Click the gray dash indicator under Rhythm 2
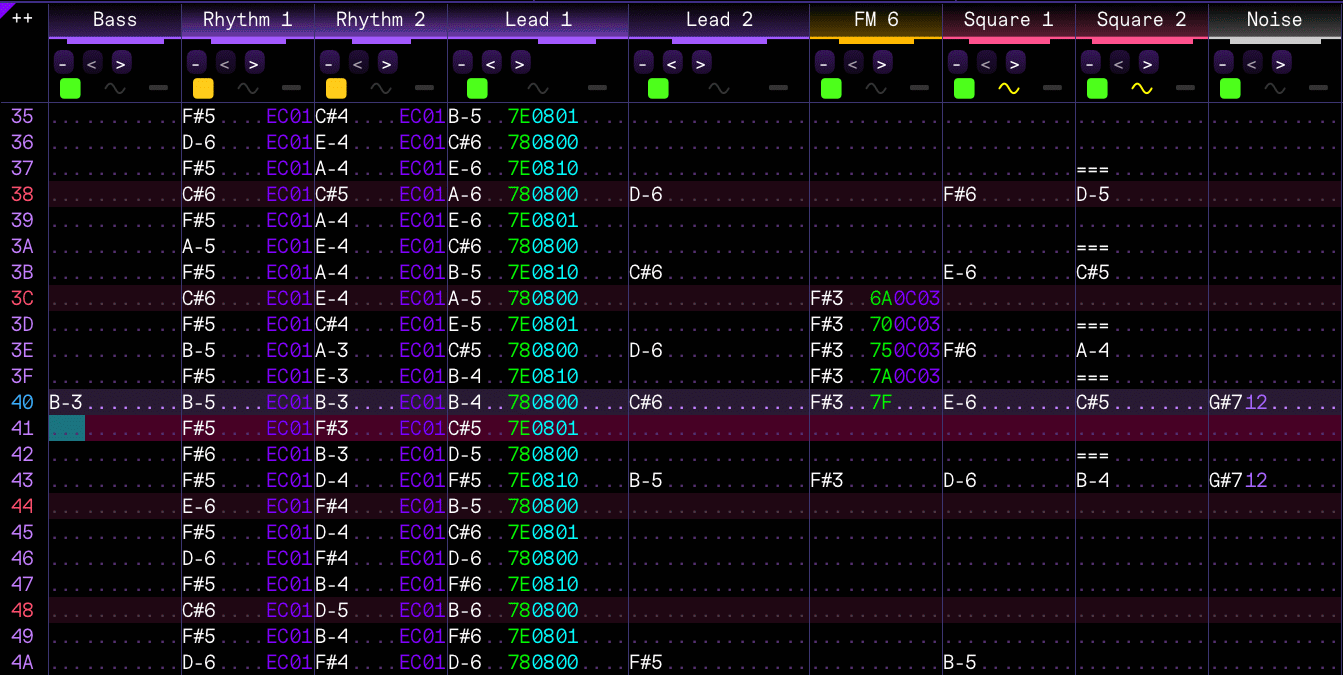 click(424, 89)
